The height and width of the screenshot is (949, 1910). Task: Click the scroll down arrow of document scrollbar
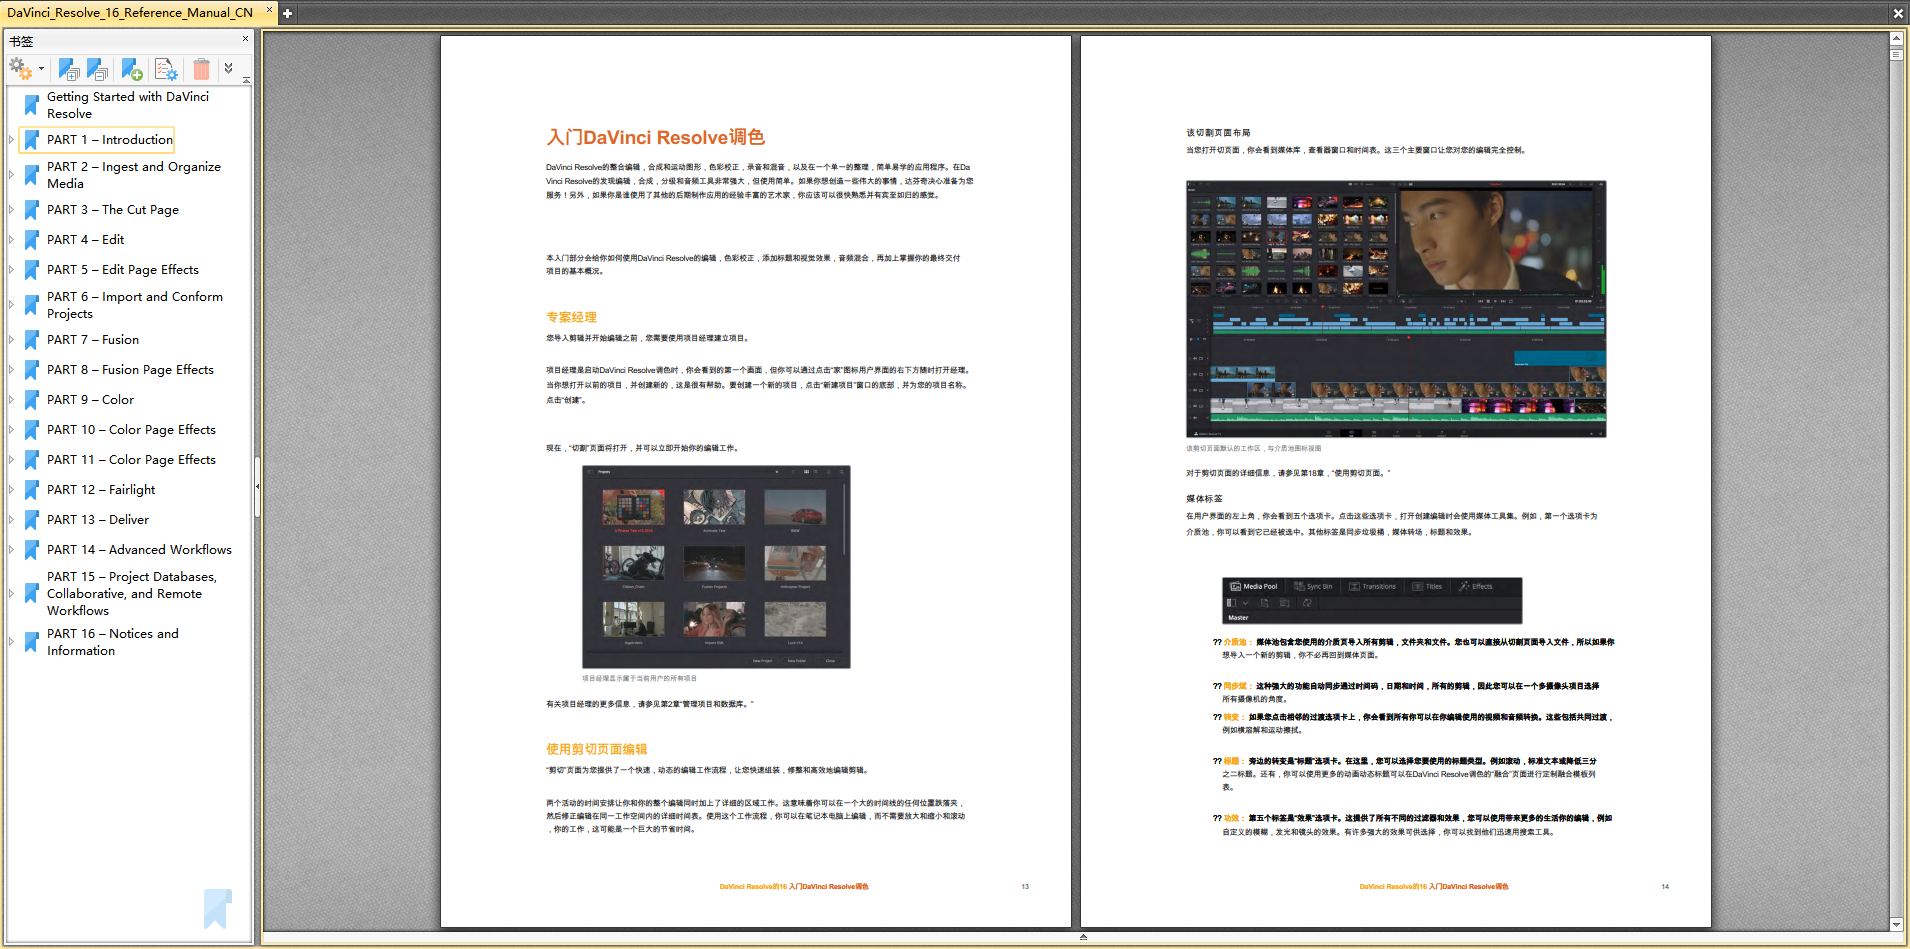pyautogui.click(x=1896, y=925)
